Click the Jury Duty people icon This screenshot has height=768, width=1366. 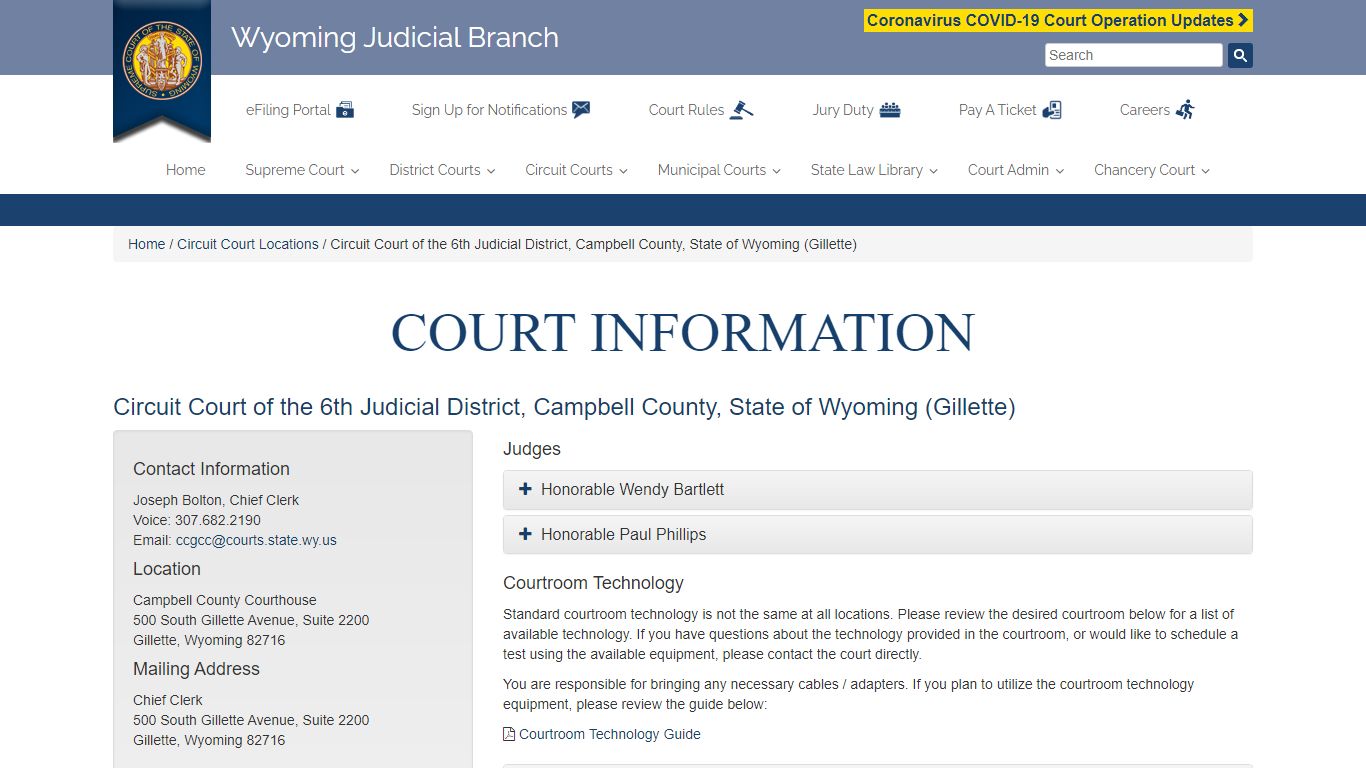point(890,110)
